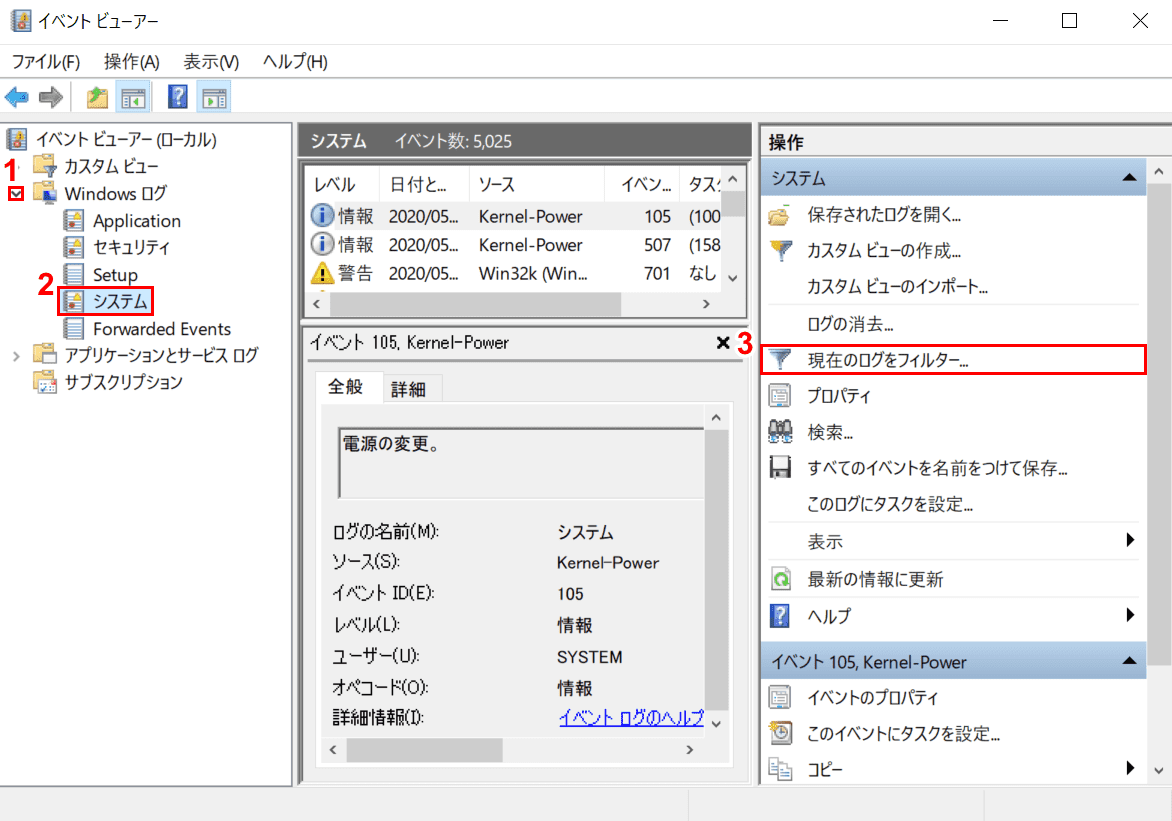Screen dimensions: 1172x821
Task: Open the ヘルプ(H) menu
Action: pyautogui.click(x=295, y=61)
